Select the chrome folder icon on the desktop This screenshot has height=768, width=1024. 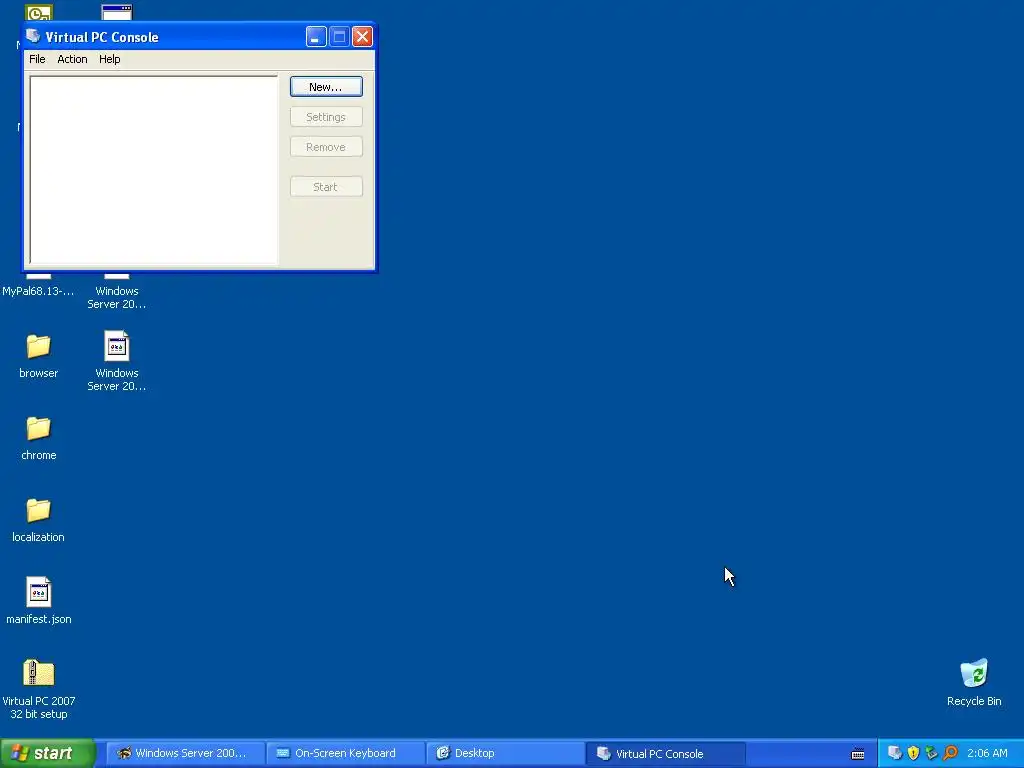click(39, 428)
